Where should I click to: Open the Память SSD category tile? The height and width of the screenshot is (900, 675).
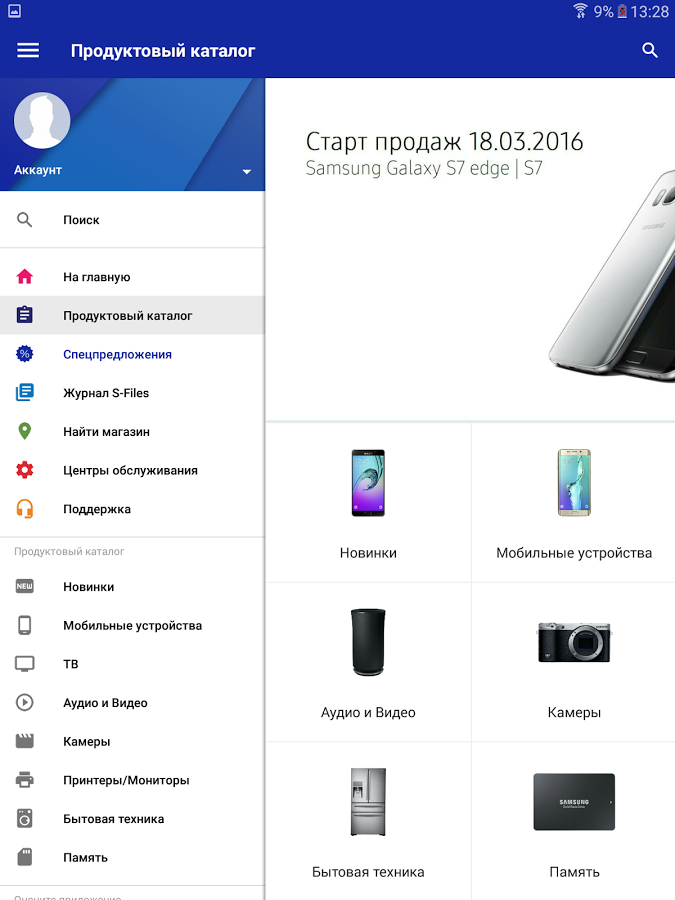click(x=573, y=821)
